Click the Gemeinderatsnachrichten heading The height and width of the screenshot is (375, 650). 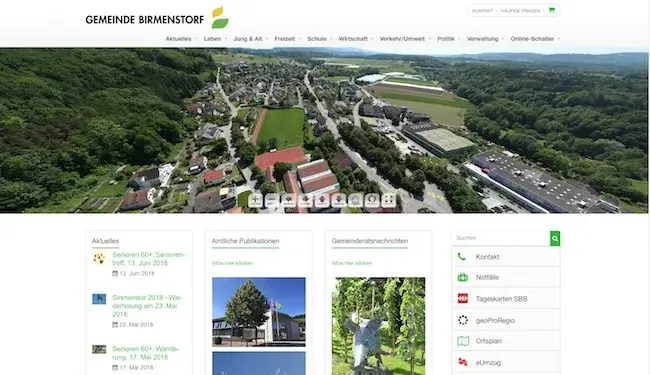pyautogui.click(x=370, y=241)
